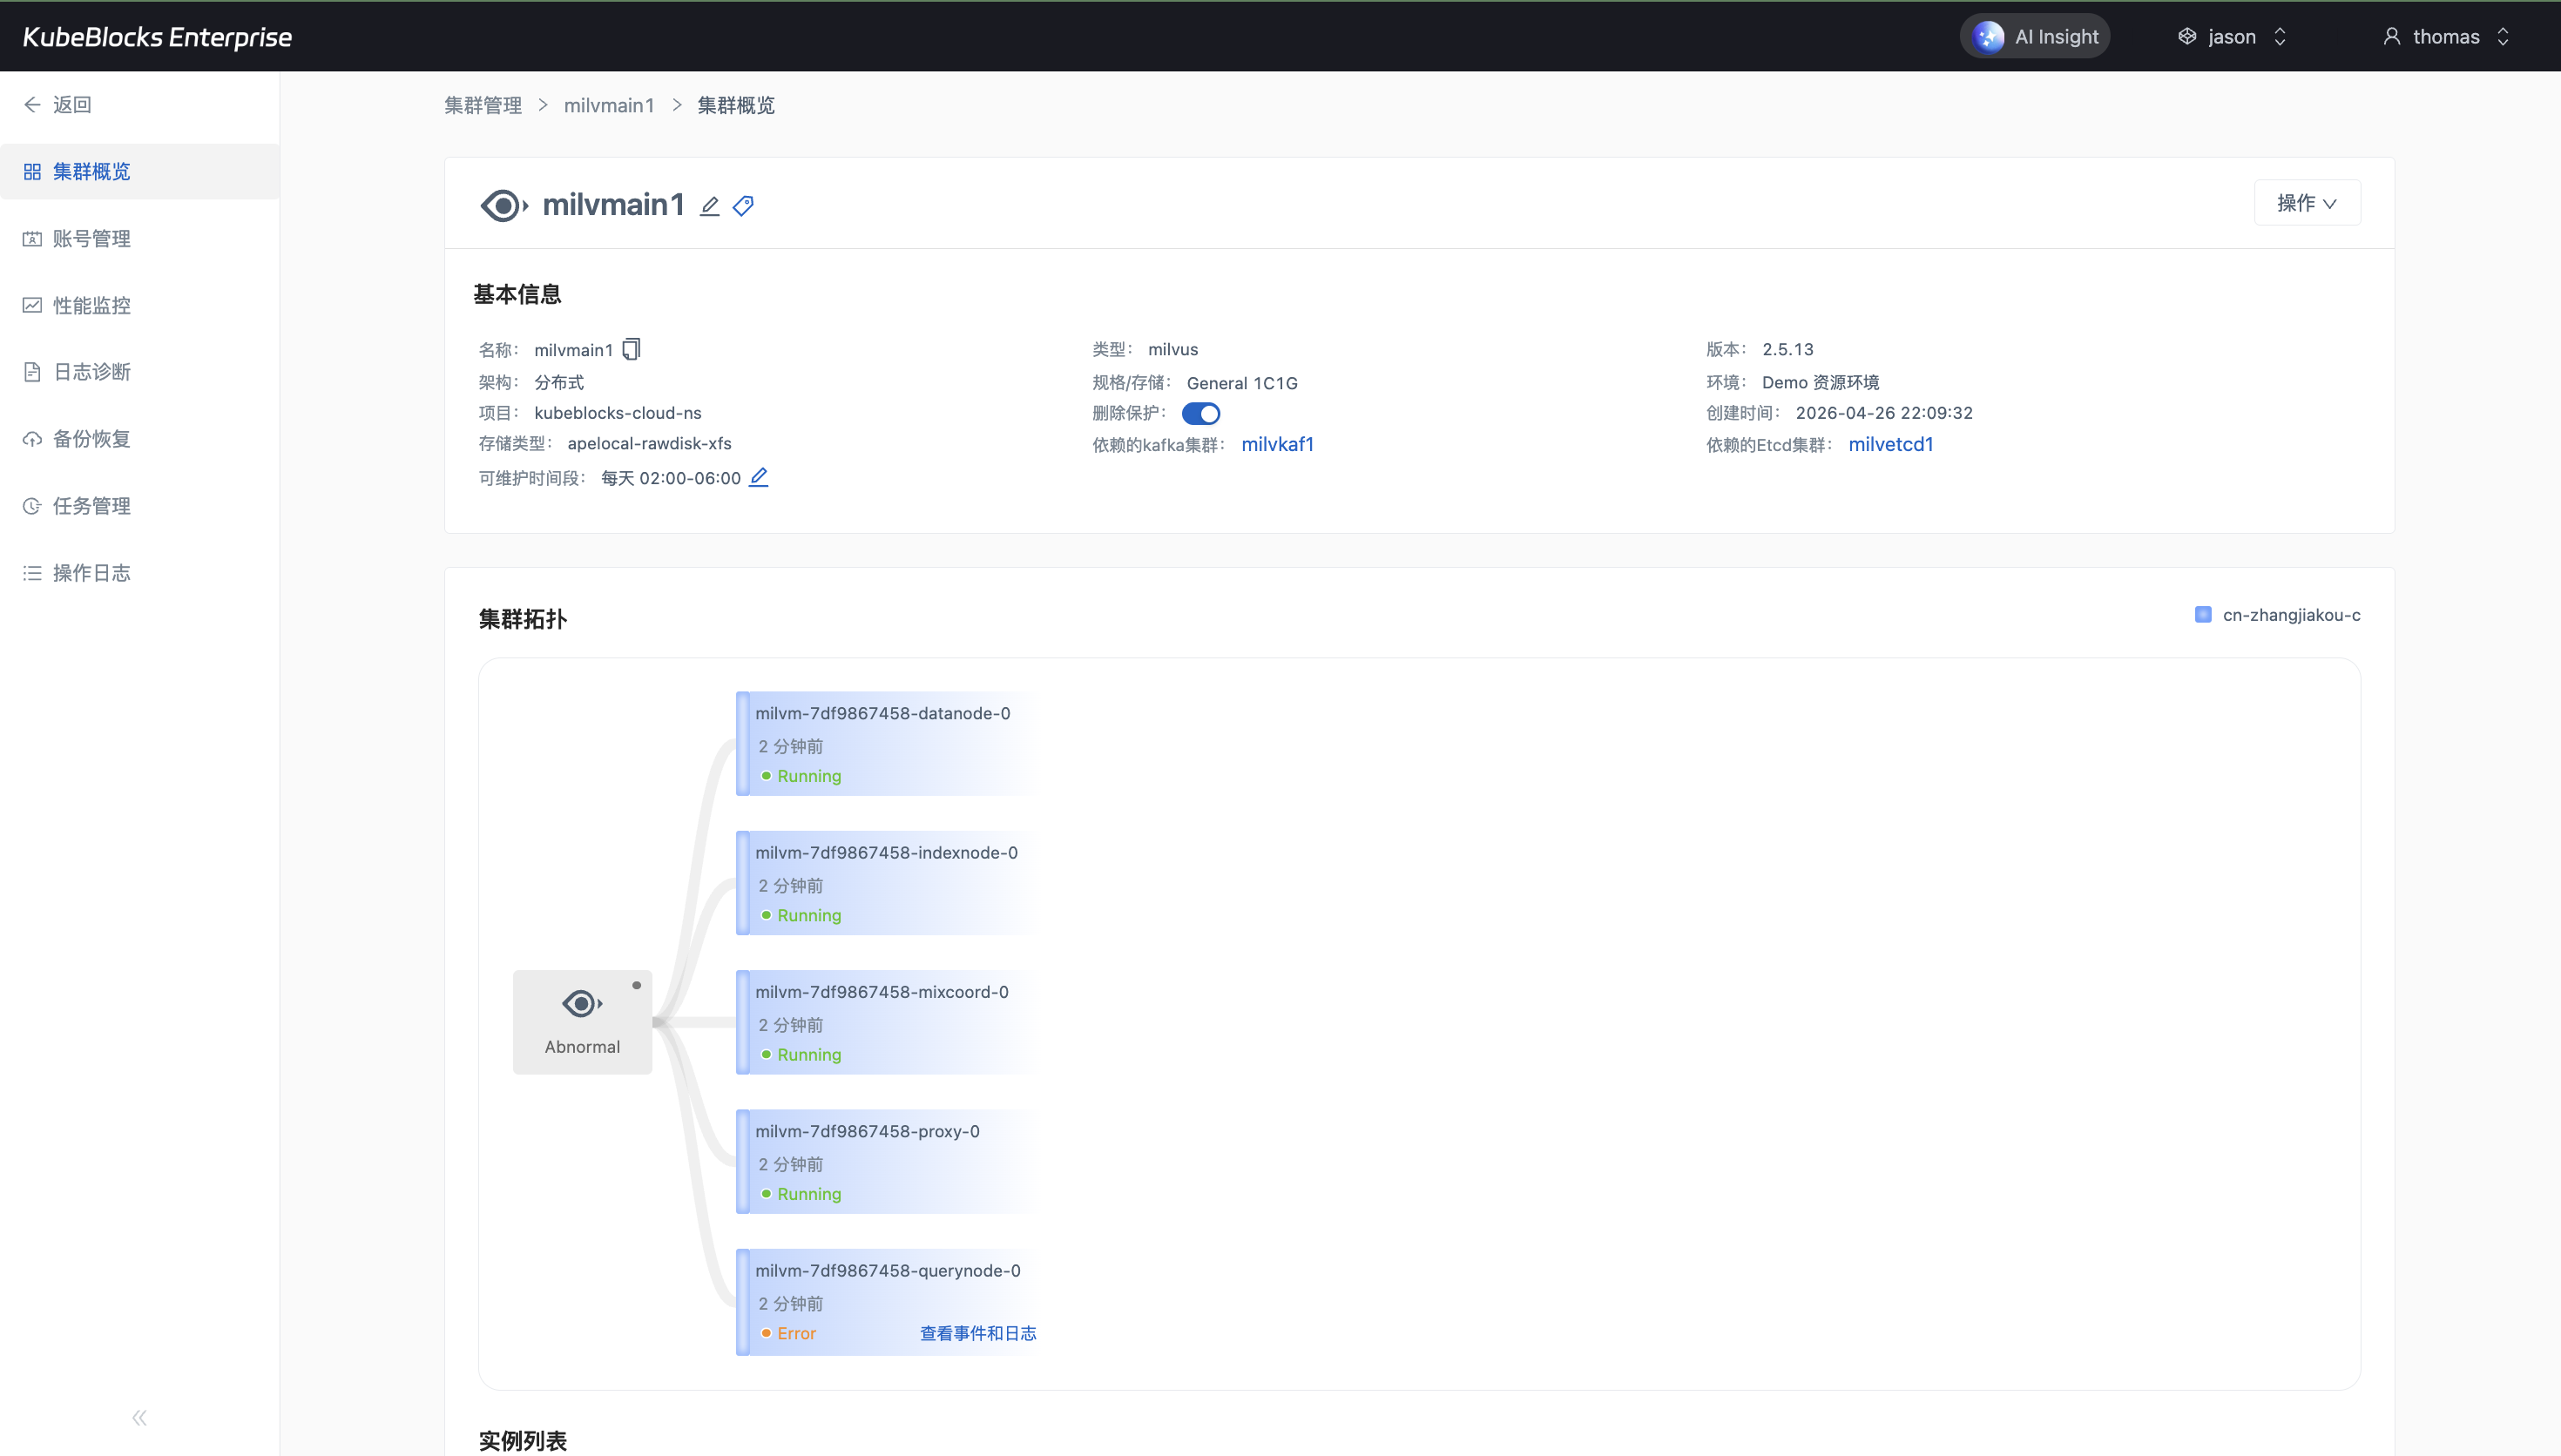Go to 日志诊断 sidebar item
Image resolution: width=2561 pixels, height=1456 pixels.
tap(91, 372)
